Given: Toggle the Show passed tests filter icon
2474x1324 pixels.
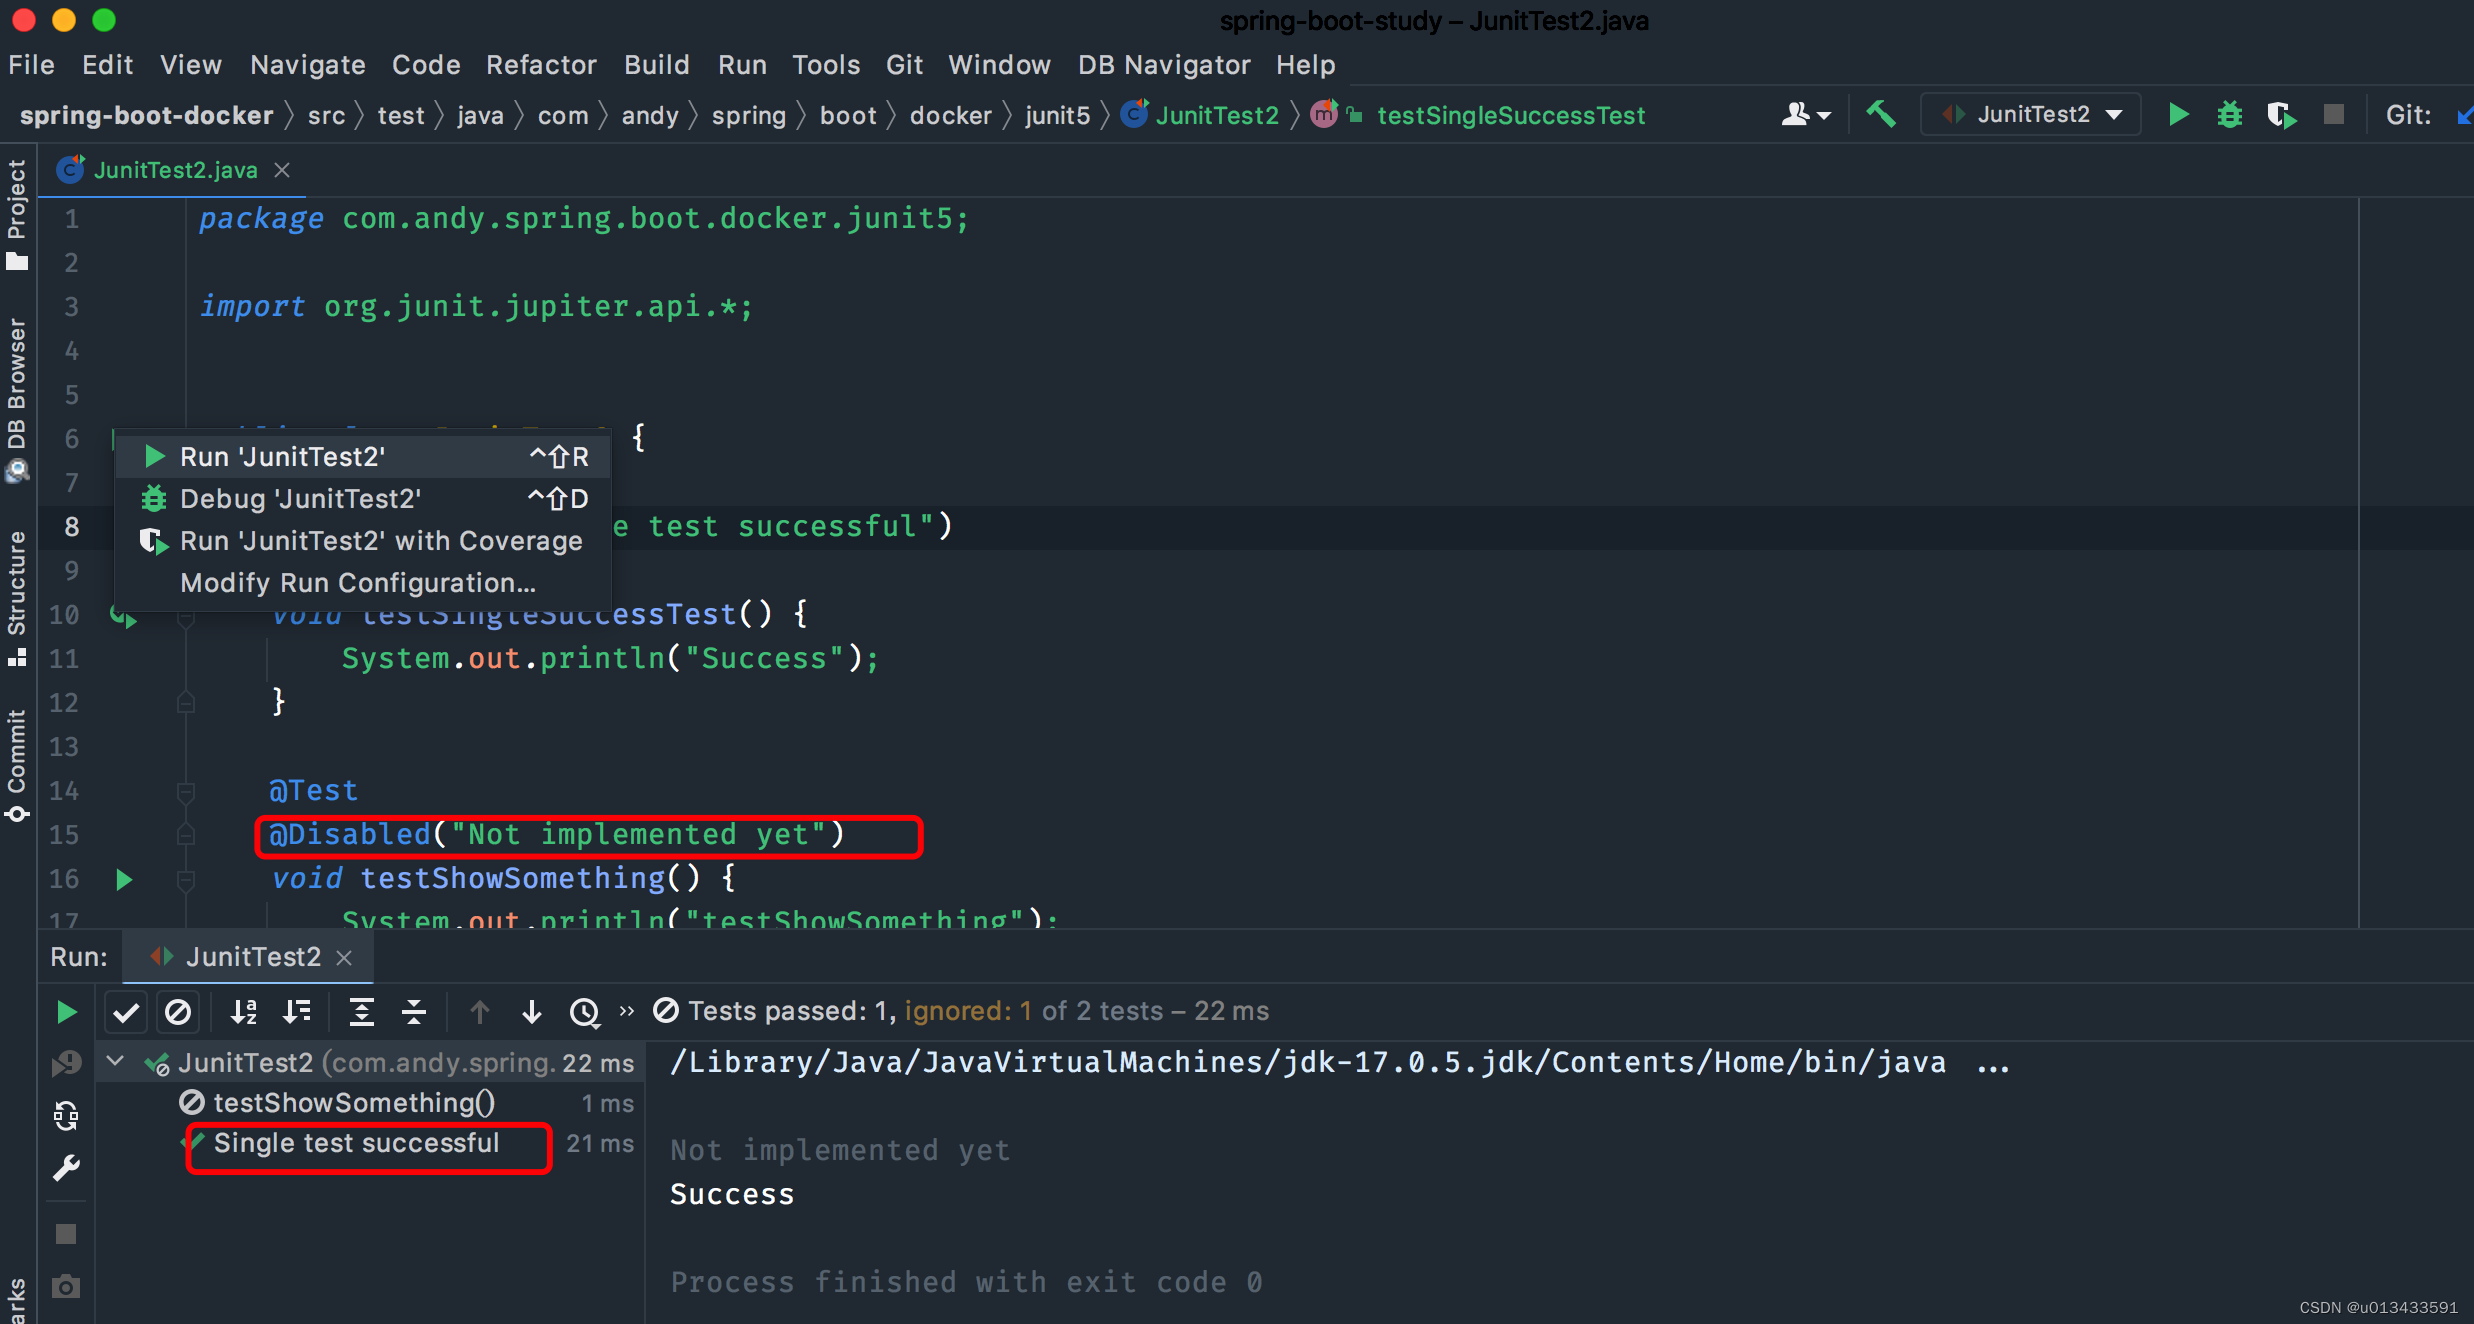Looking at the screenshot, I should point(124,1010).
